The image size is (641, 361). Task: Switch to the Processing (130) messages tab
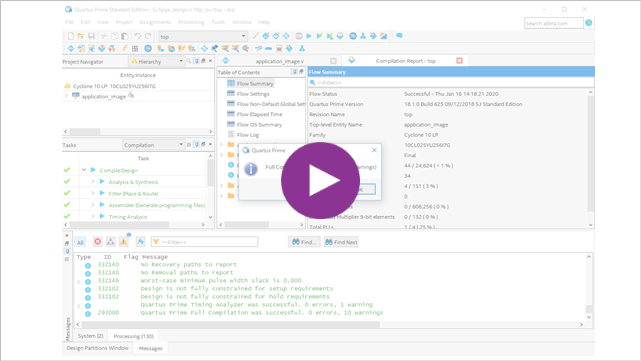[x=133, y=336]
